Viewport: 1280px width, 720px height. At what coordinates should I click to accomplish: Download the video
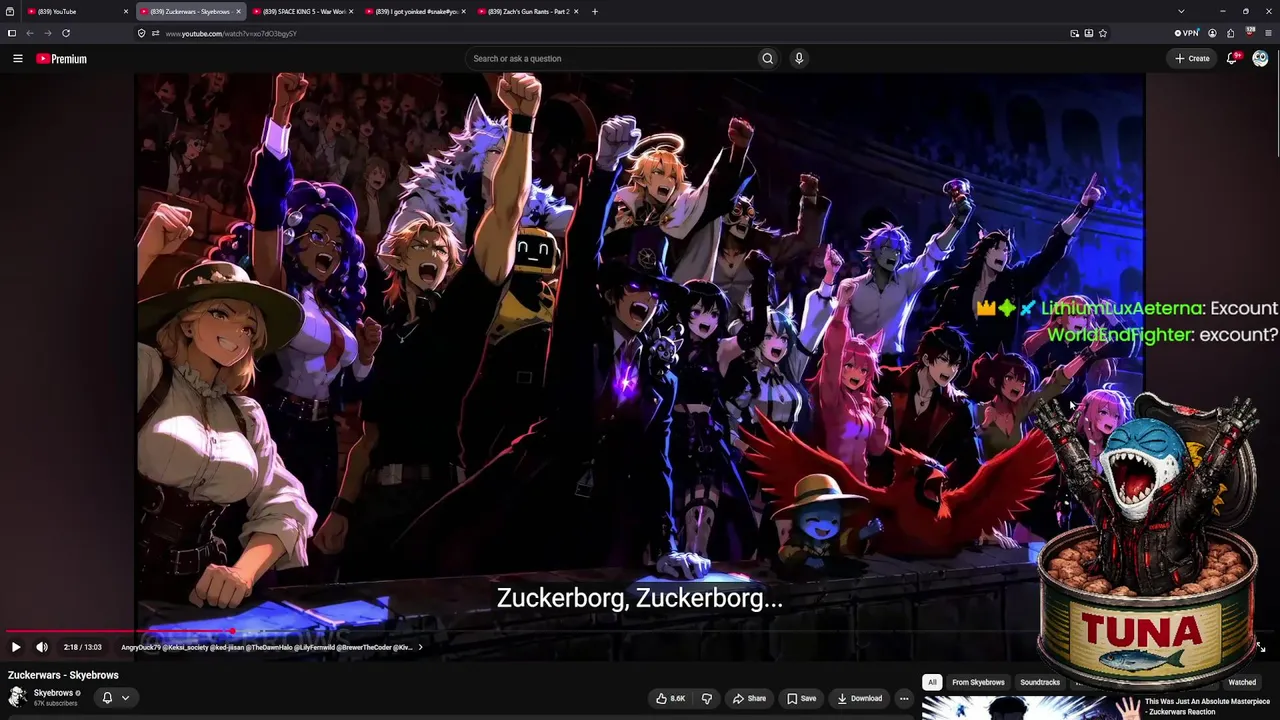[x=860, y=698]
